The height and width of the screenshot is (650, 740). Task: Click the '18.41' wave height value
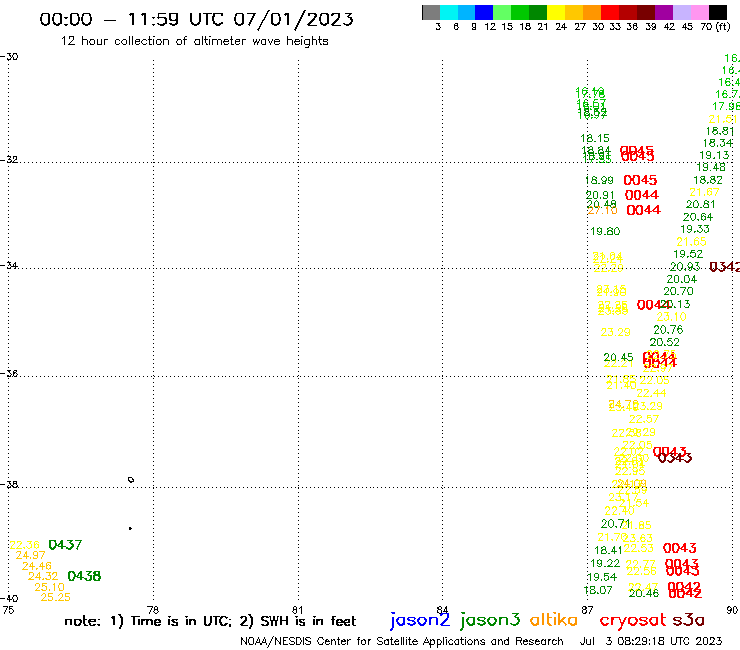(x=608, y=550)
